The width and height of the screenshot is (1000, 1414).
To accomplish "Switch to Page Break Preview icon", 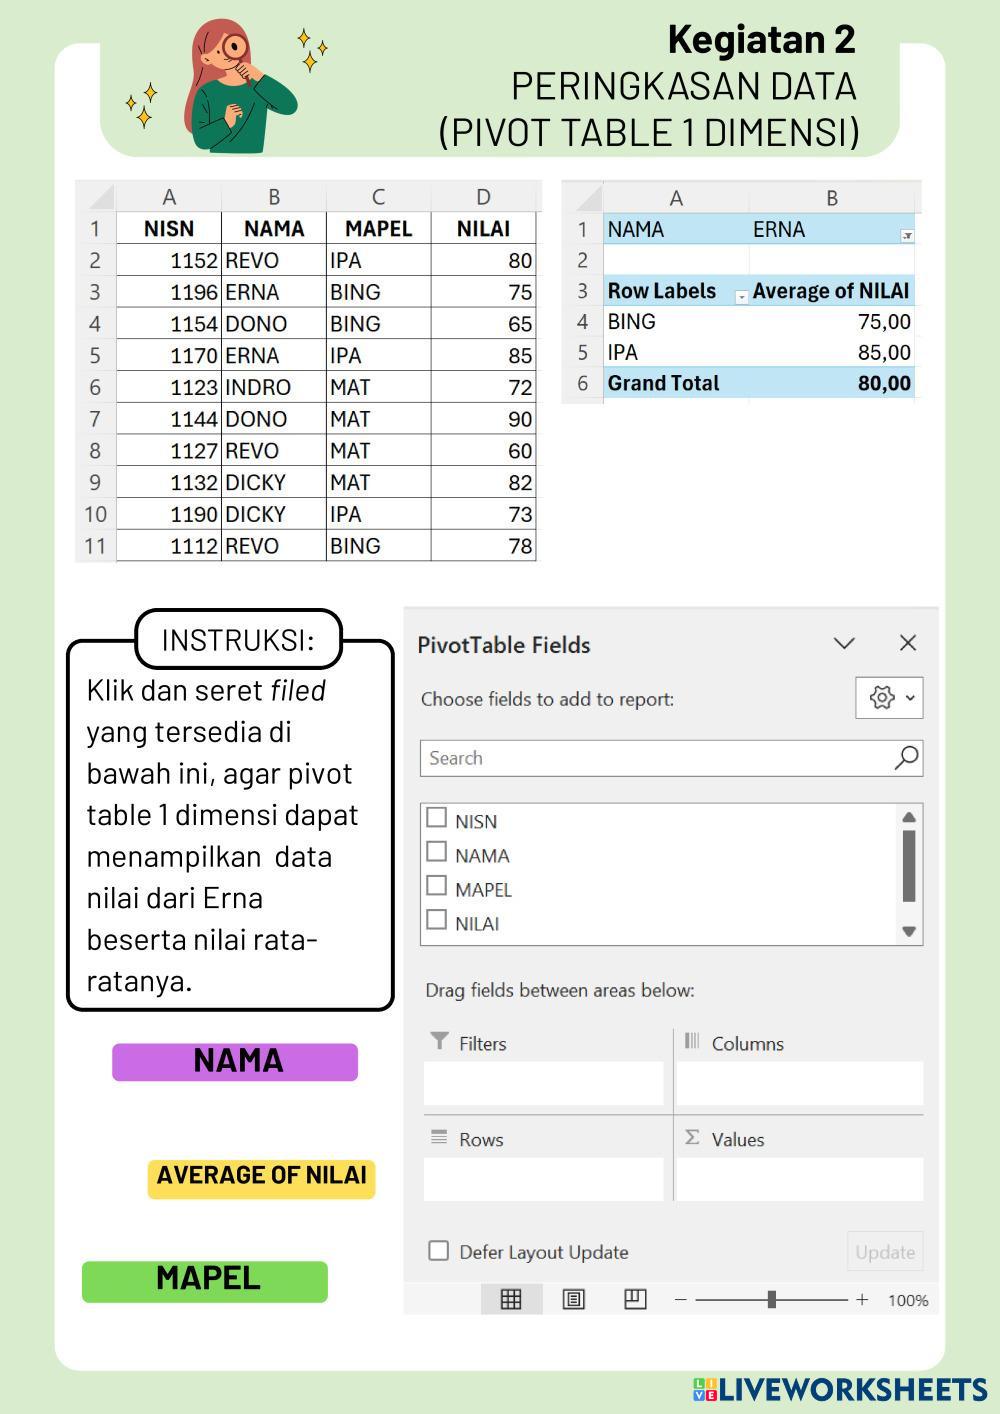I will 635,1299.
